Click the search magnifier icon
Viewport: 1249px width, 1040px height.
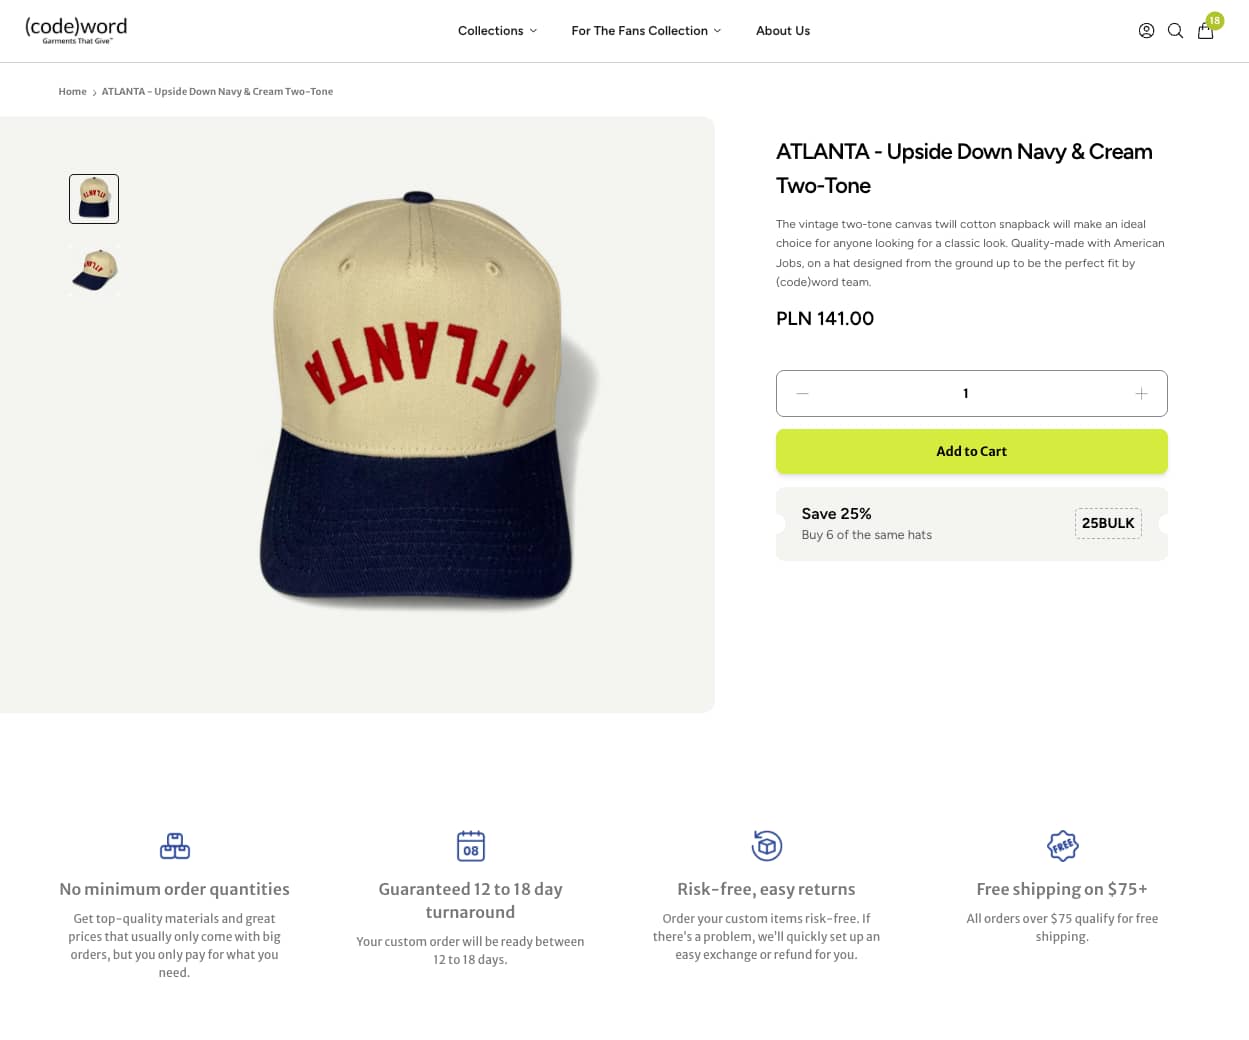point(1176,31)
